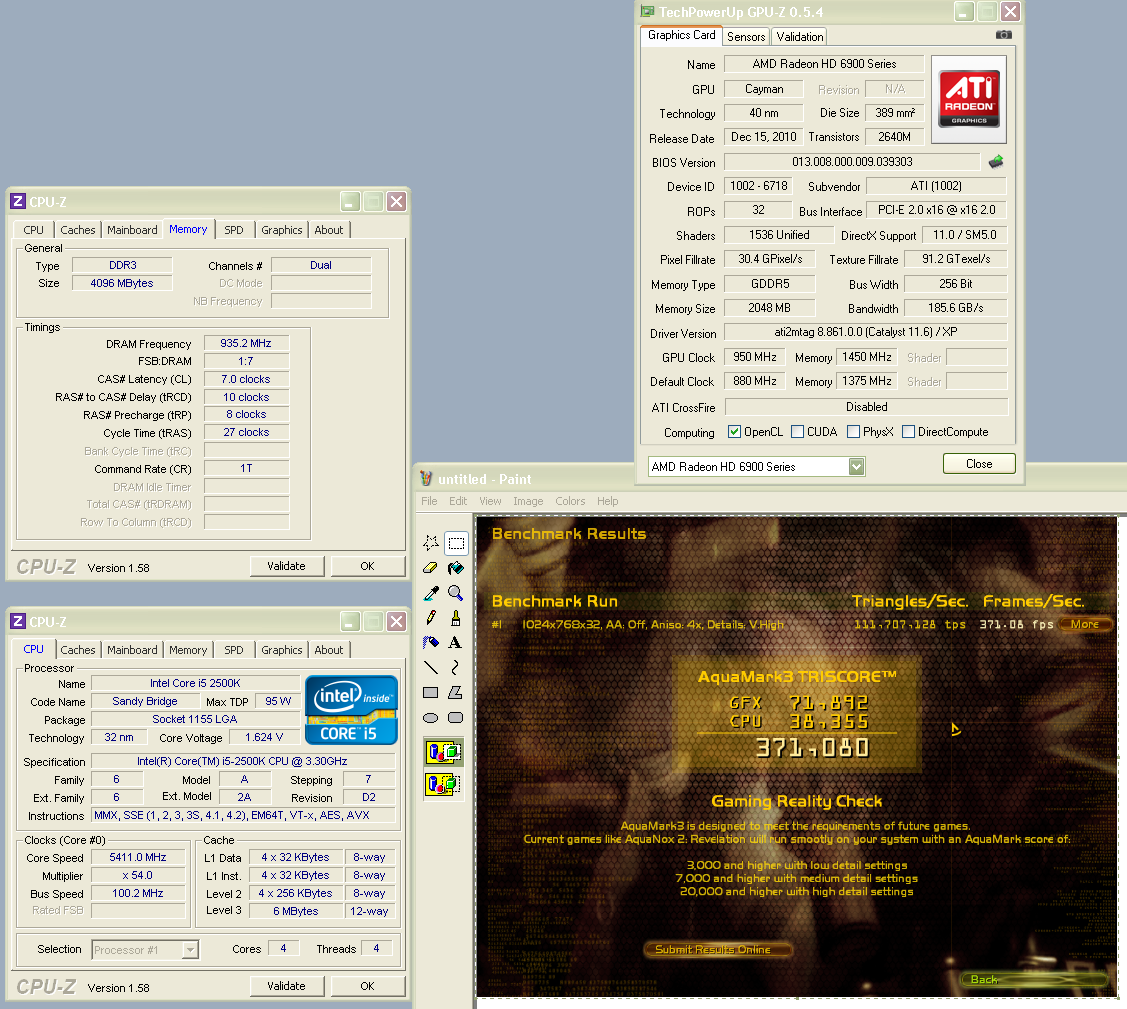Viewport: 1127px width, 1009px height.
Task: Select the Polygon shape tool in Paint
Action: coord(456,693)
